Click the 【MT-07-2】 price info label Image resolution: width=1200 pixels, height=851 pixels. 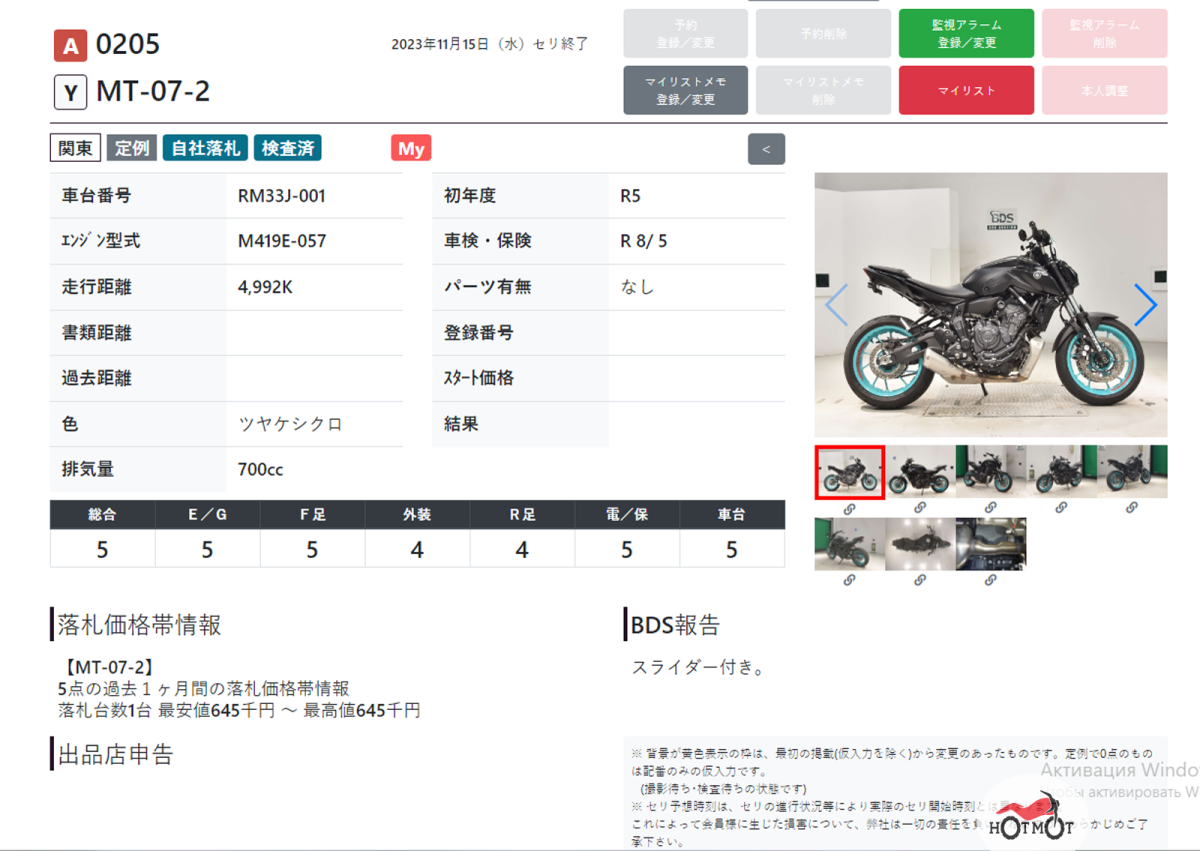(107, 667)
